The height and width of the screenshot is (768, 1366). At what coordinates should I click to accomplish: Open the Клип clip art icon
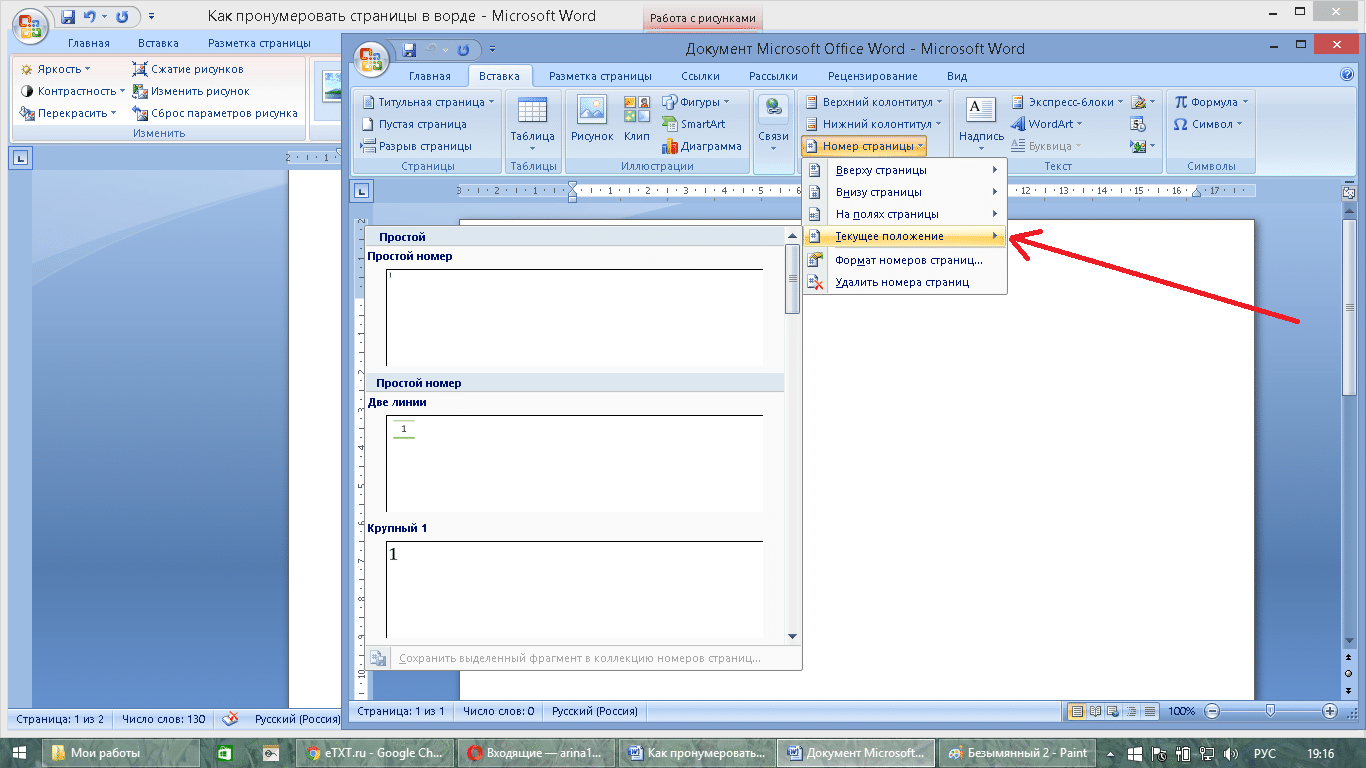(637, 120)
